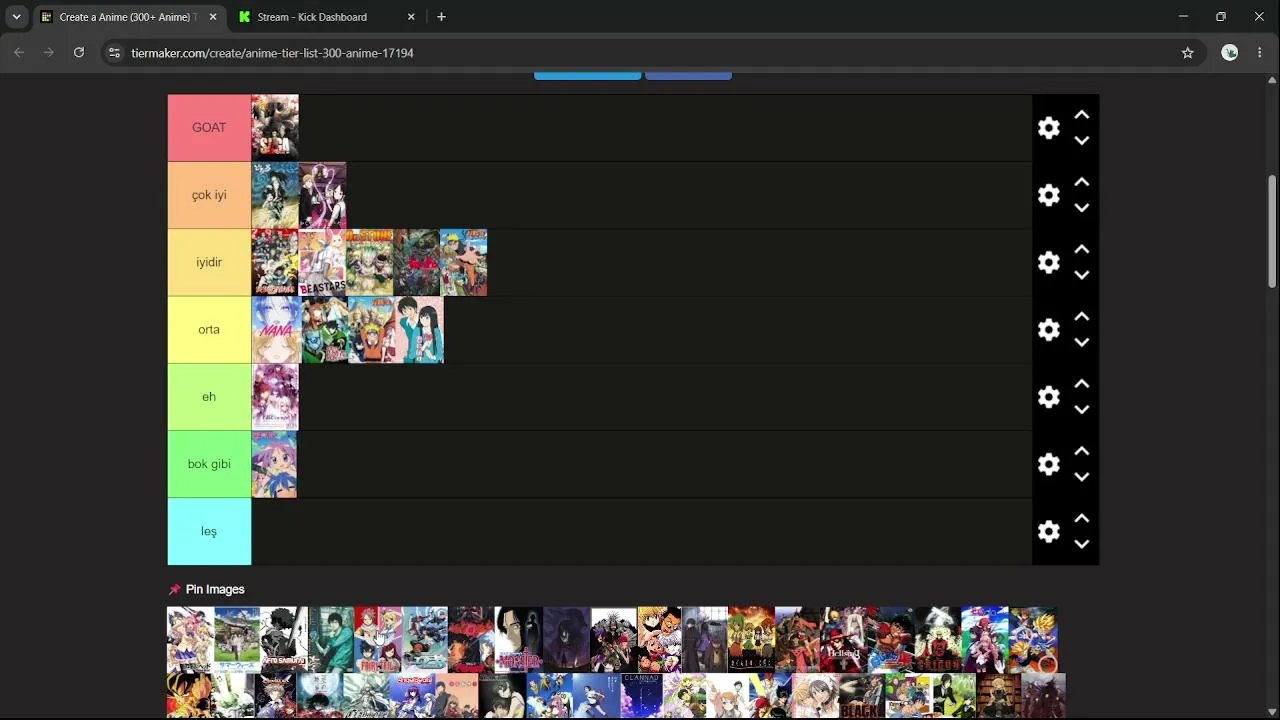Screen dimensions: 1280x720
Task: Switch to the Stream - Kick Dashboard tab
Action: [328, 17]
